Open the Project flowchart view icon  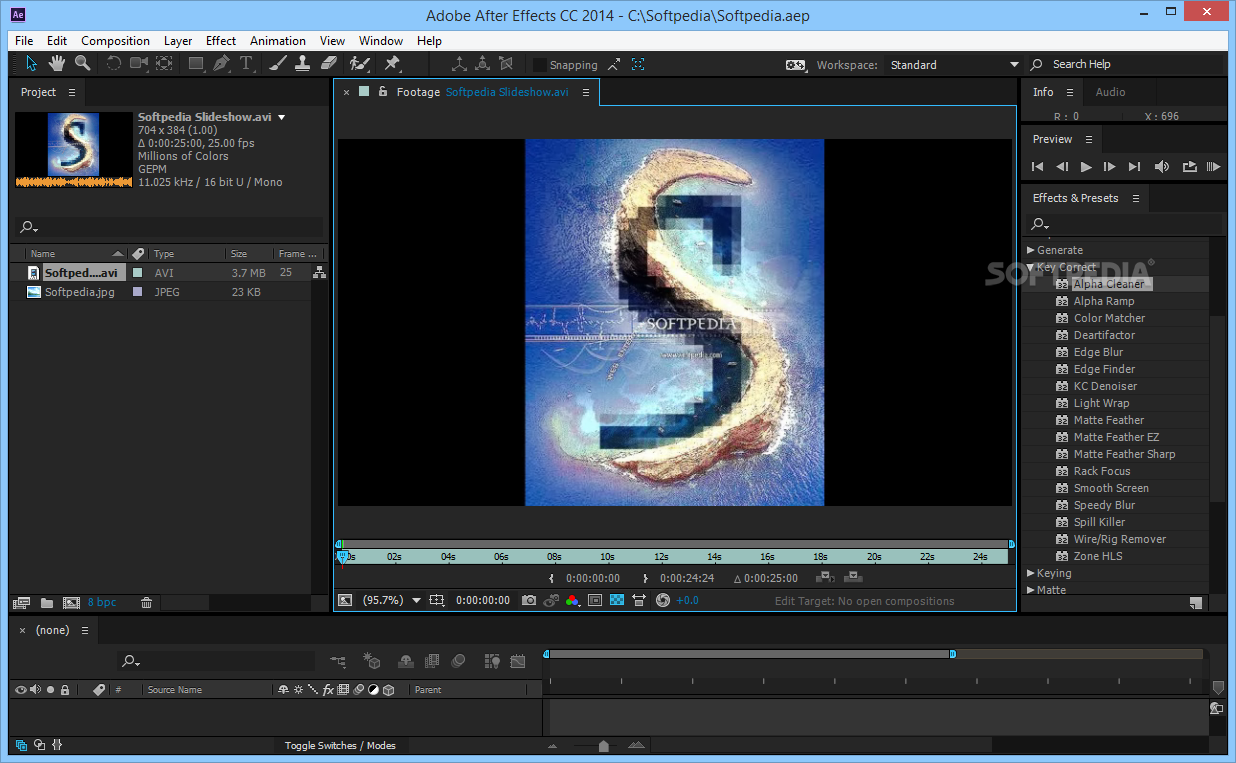[x=319, y=272]
